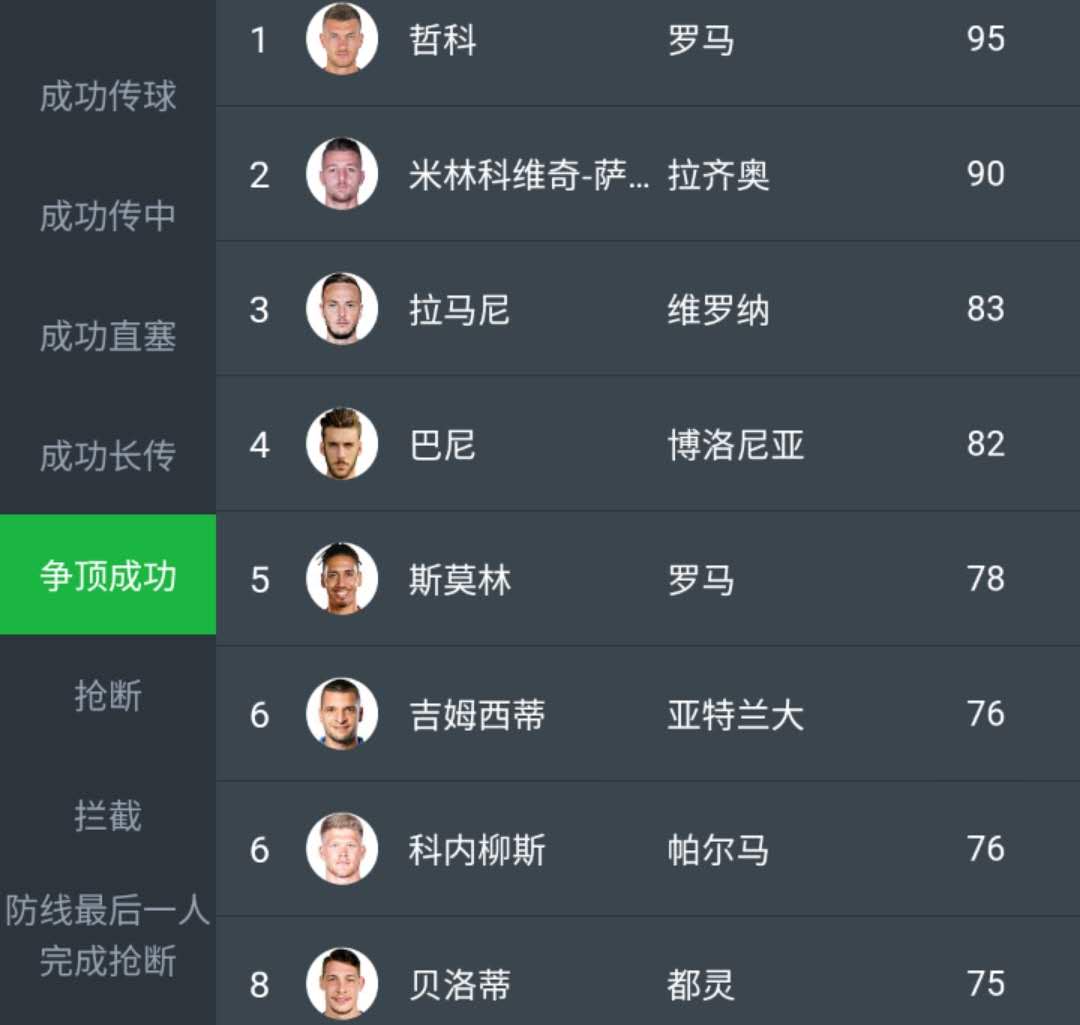This screenshot has width=1080, height=1025.
Task: Open the 拉齐奥 team label
Action: tap(718, 175)
